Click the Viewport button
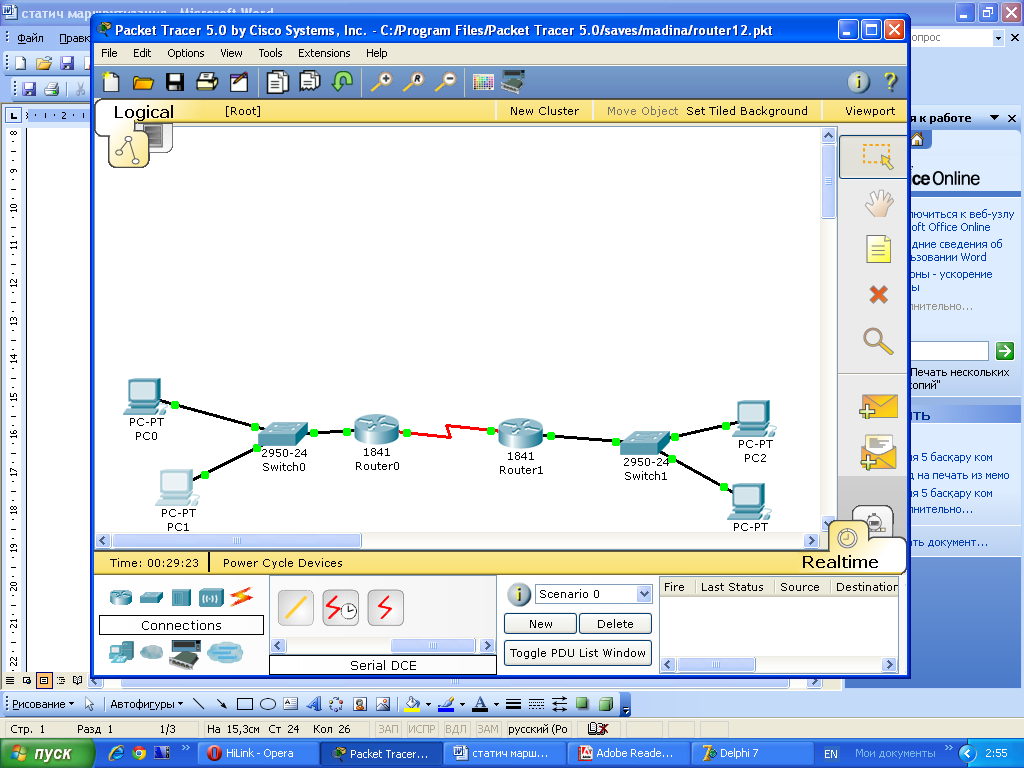 870,111
